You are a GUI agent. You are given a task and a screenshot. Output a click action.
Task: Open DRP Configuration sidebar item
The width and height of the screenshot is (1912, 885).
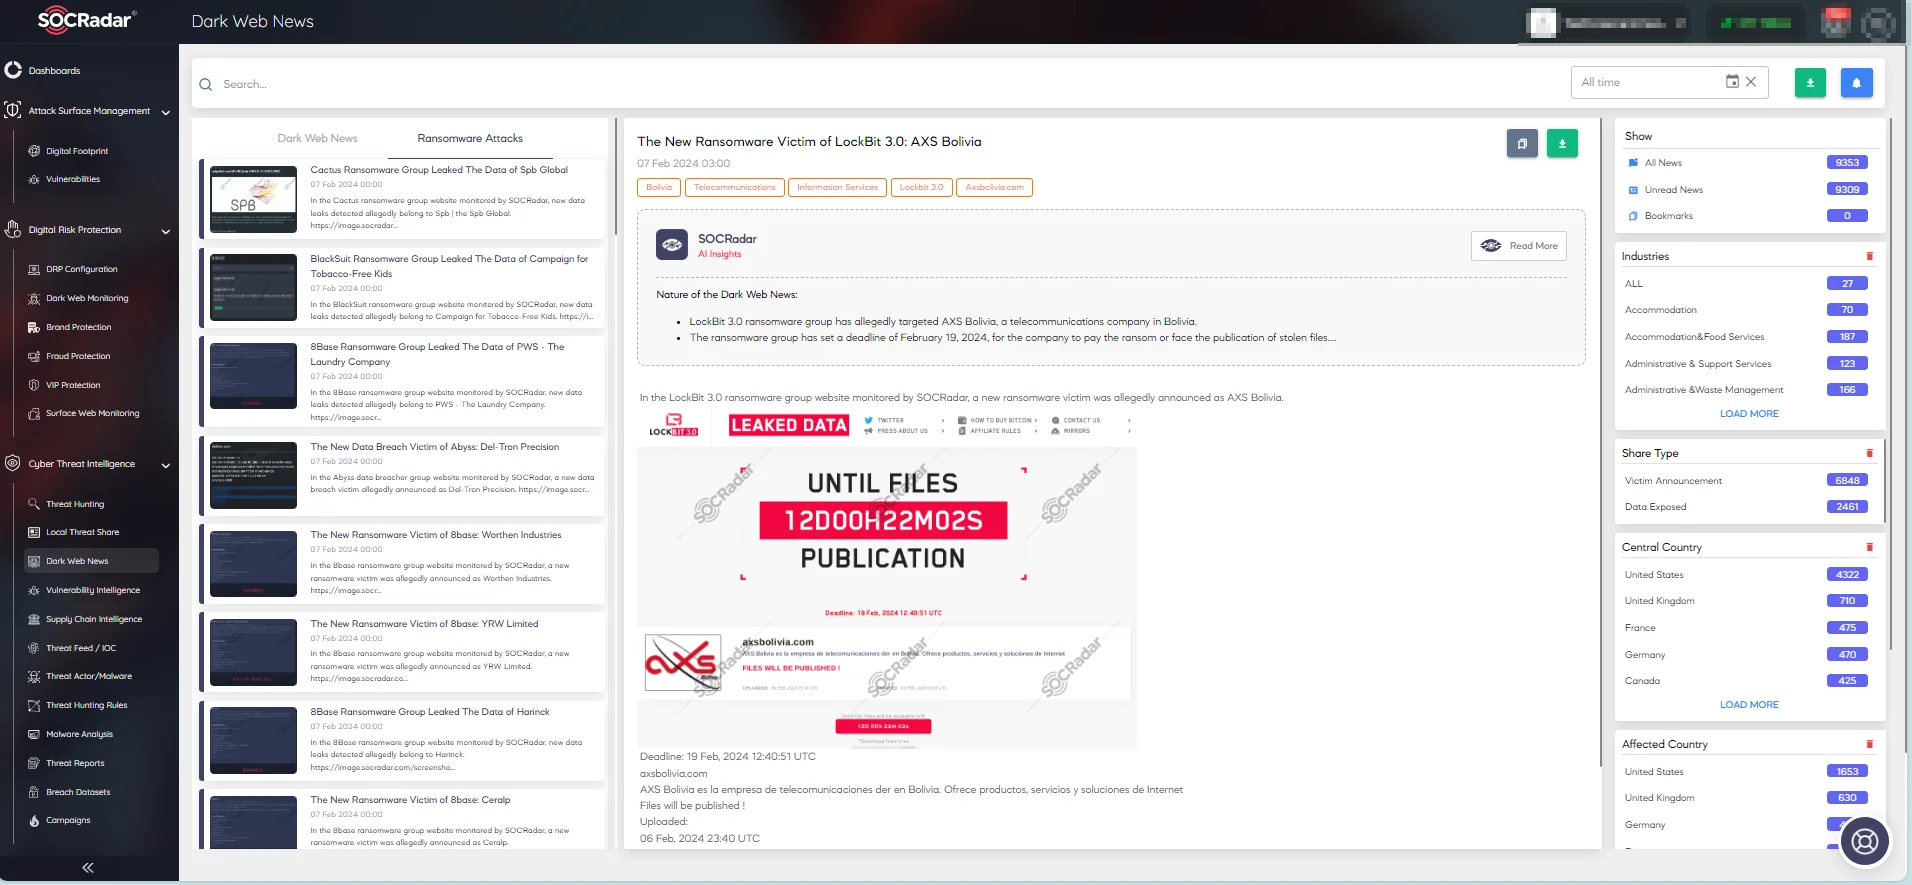[82, 270]
